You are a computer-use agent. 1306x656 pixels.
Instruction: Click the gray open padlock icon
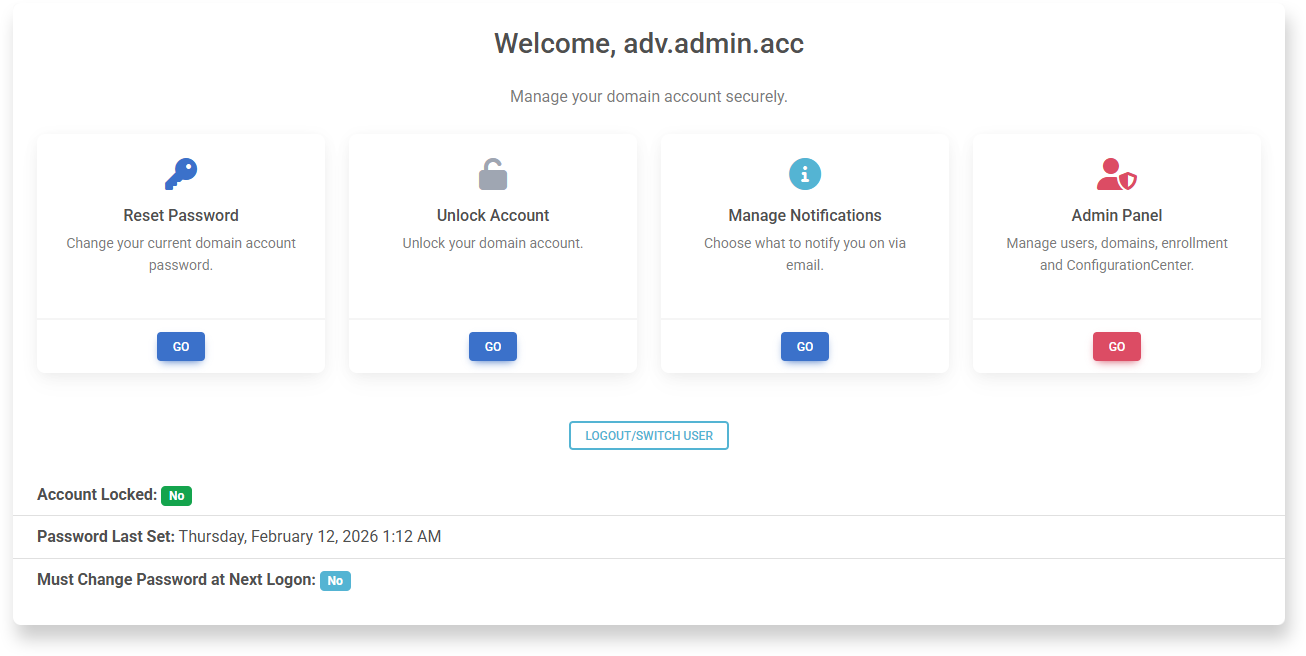click(493, 174)
